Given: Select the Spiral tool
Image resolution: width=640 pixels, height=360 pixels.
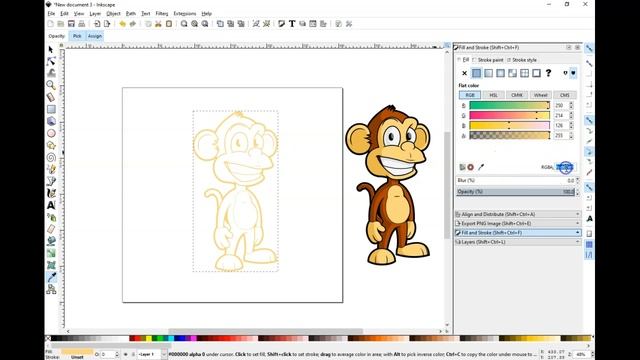Looking at the screenshot, I should pos(51,157).
